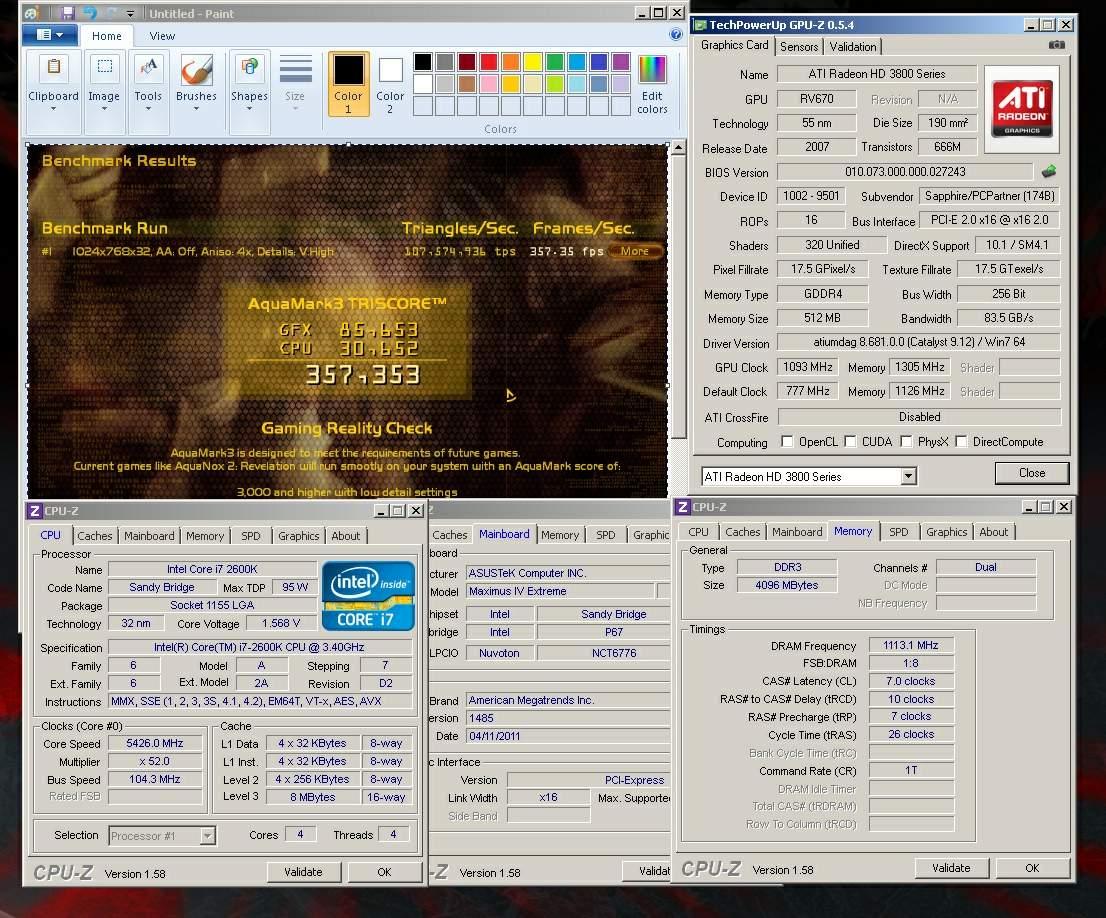Toggle the OpenCL checkbox in GPU-Z

786,442
